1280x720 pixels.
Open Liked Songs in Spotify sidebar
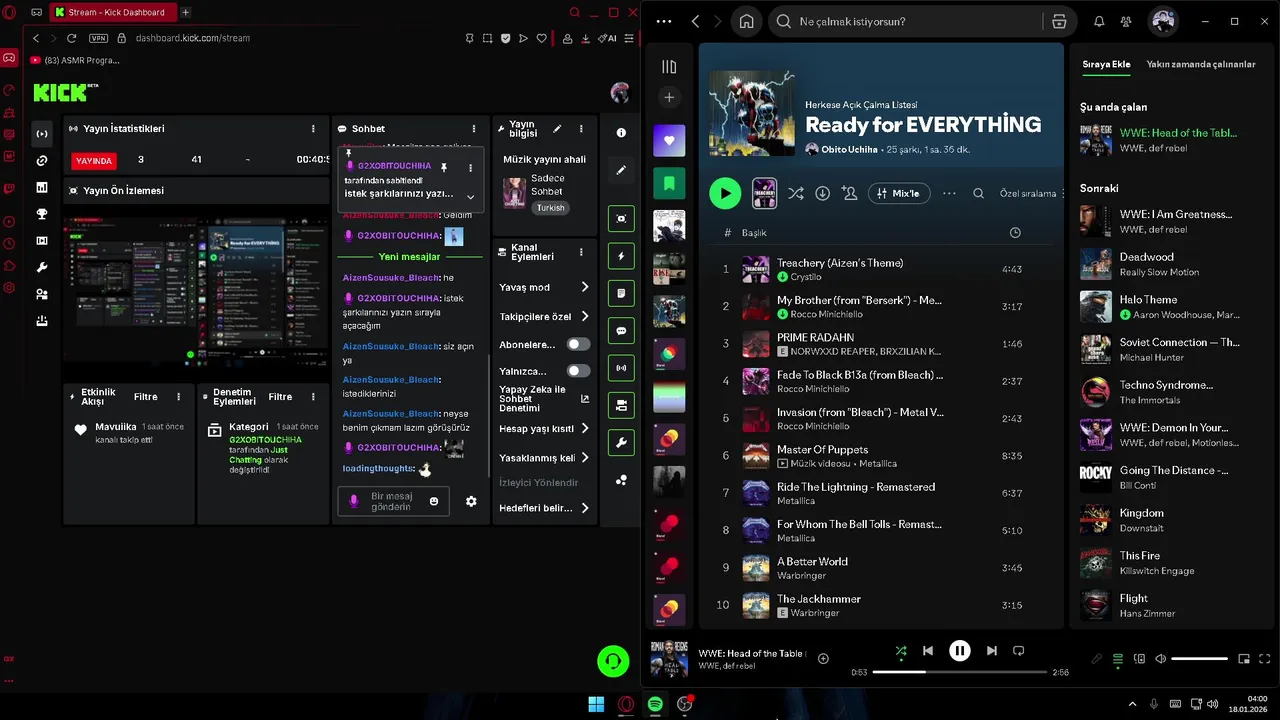coord(669,140)
